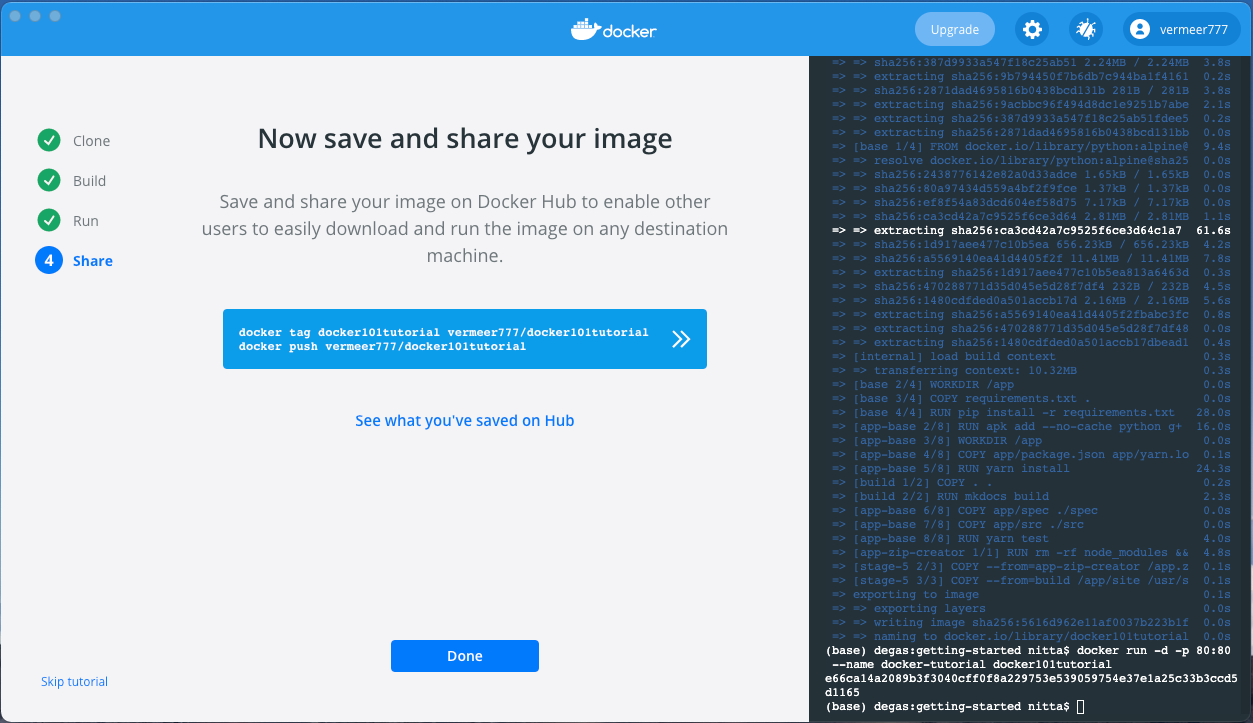The width and height of the screenshot is (1253, 723).
Task: Click the docker tag command text
Action: (443, 332)
